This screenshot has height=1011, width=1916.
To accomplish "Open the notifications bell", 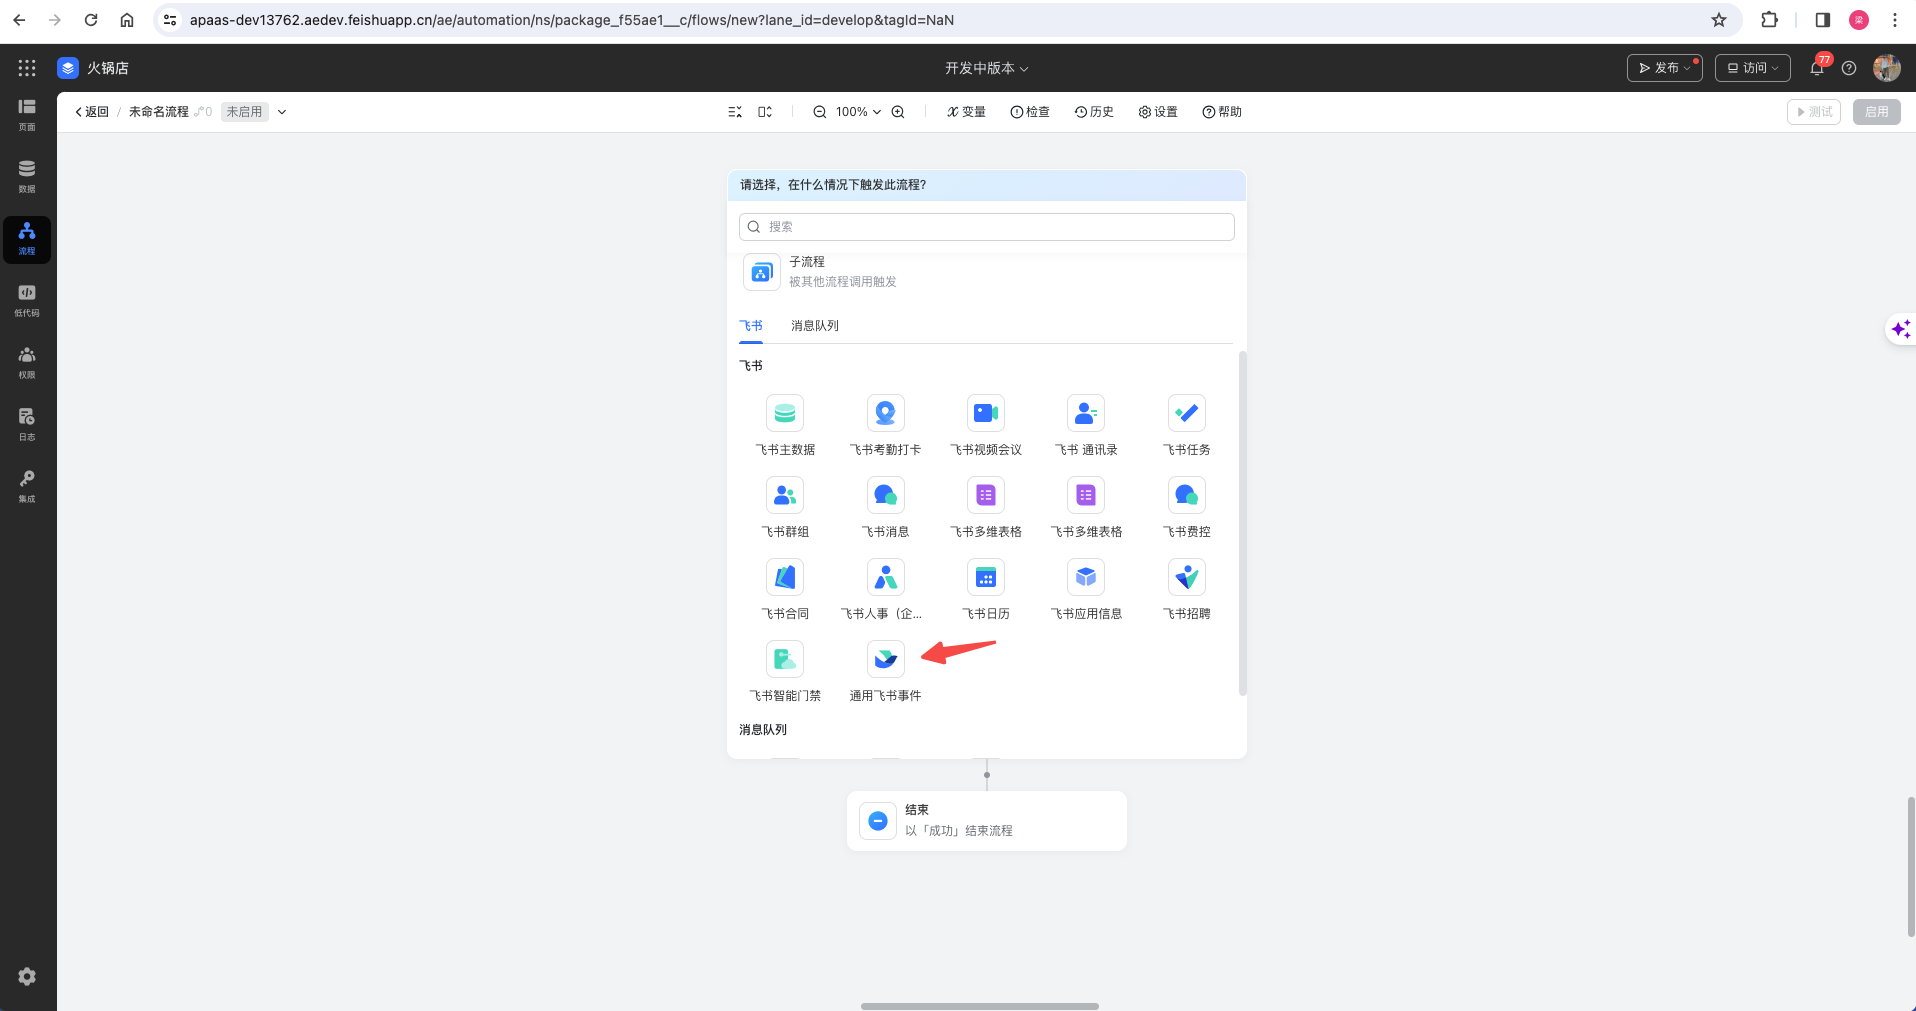I will (1817, 68).
